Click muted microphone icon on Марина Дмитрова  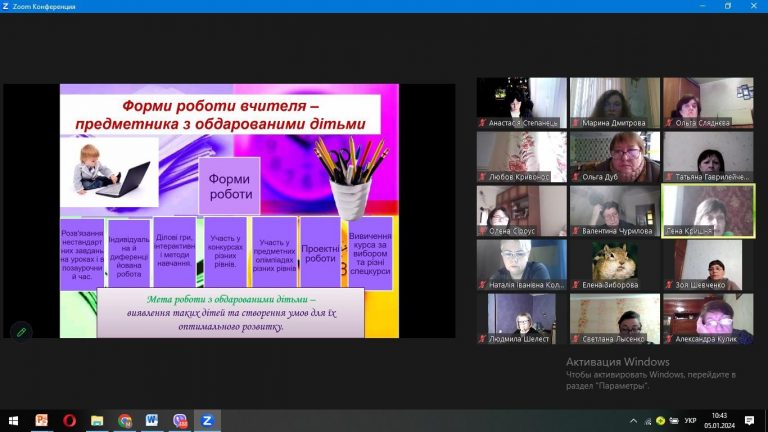pyautogui.click(x=576, y=123)
